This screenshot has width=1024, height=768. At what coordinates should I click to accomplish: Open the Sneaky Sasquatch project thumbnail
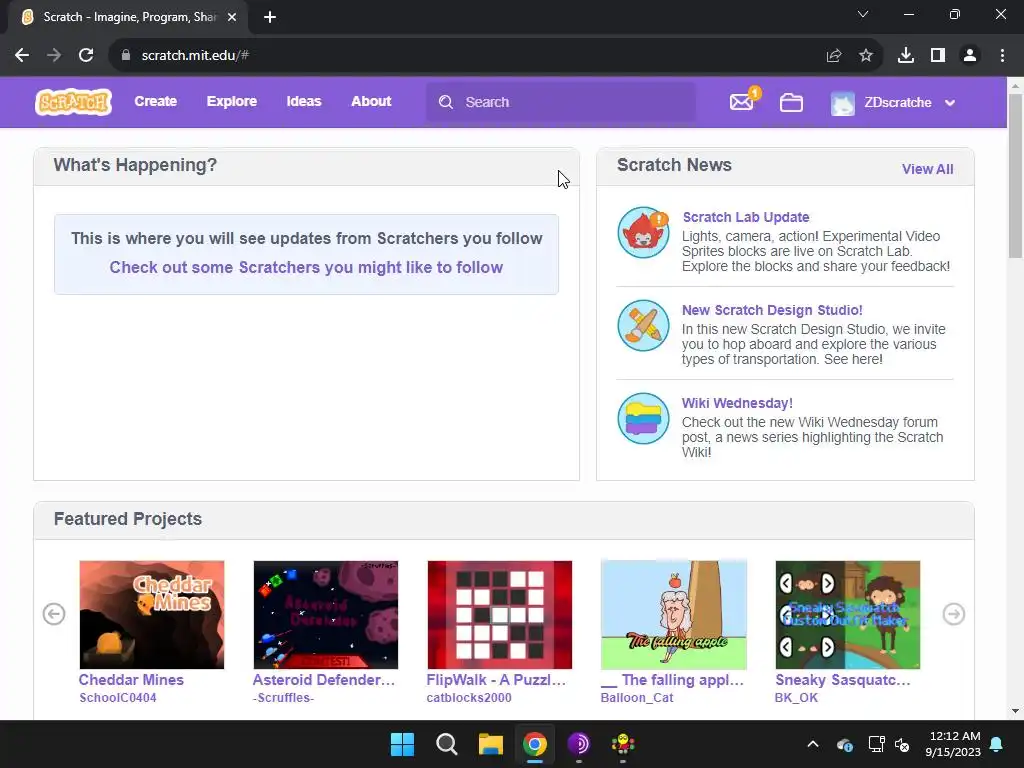848,615
